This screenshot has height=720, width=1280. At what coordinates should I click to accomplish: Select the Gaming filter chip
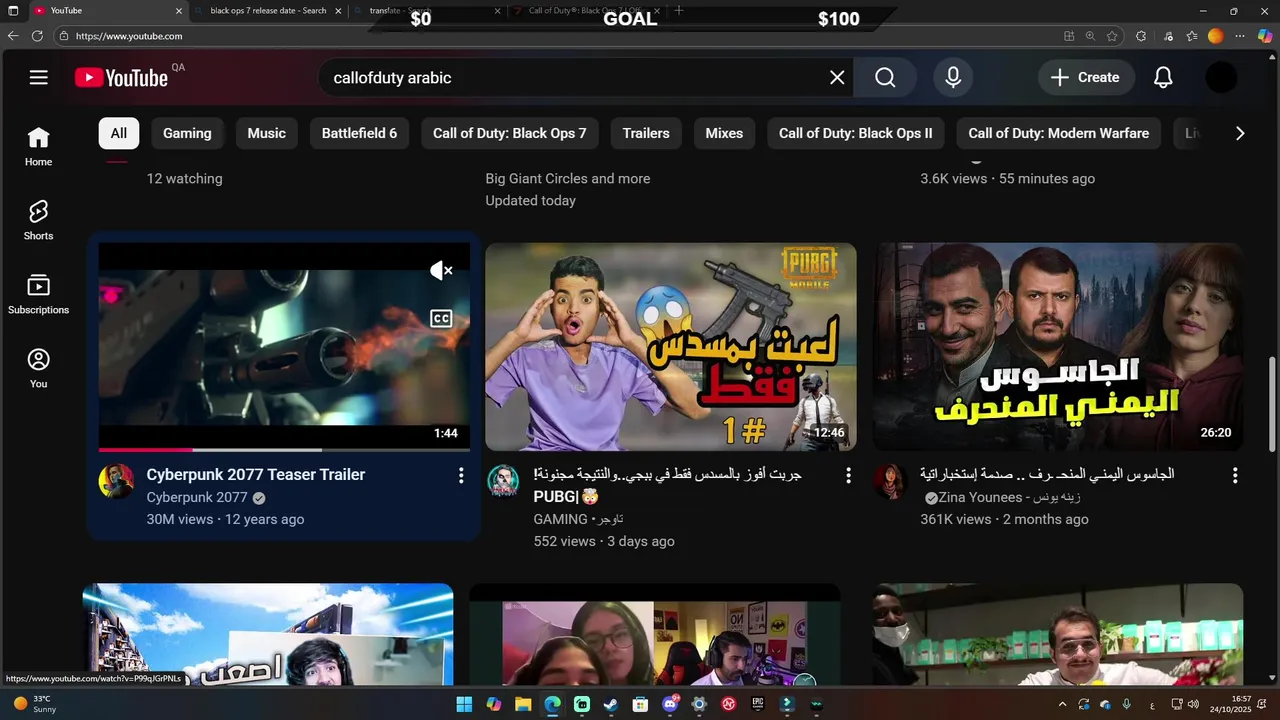[187, 133]
